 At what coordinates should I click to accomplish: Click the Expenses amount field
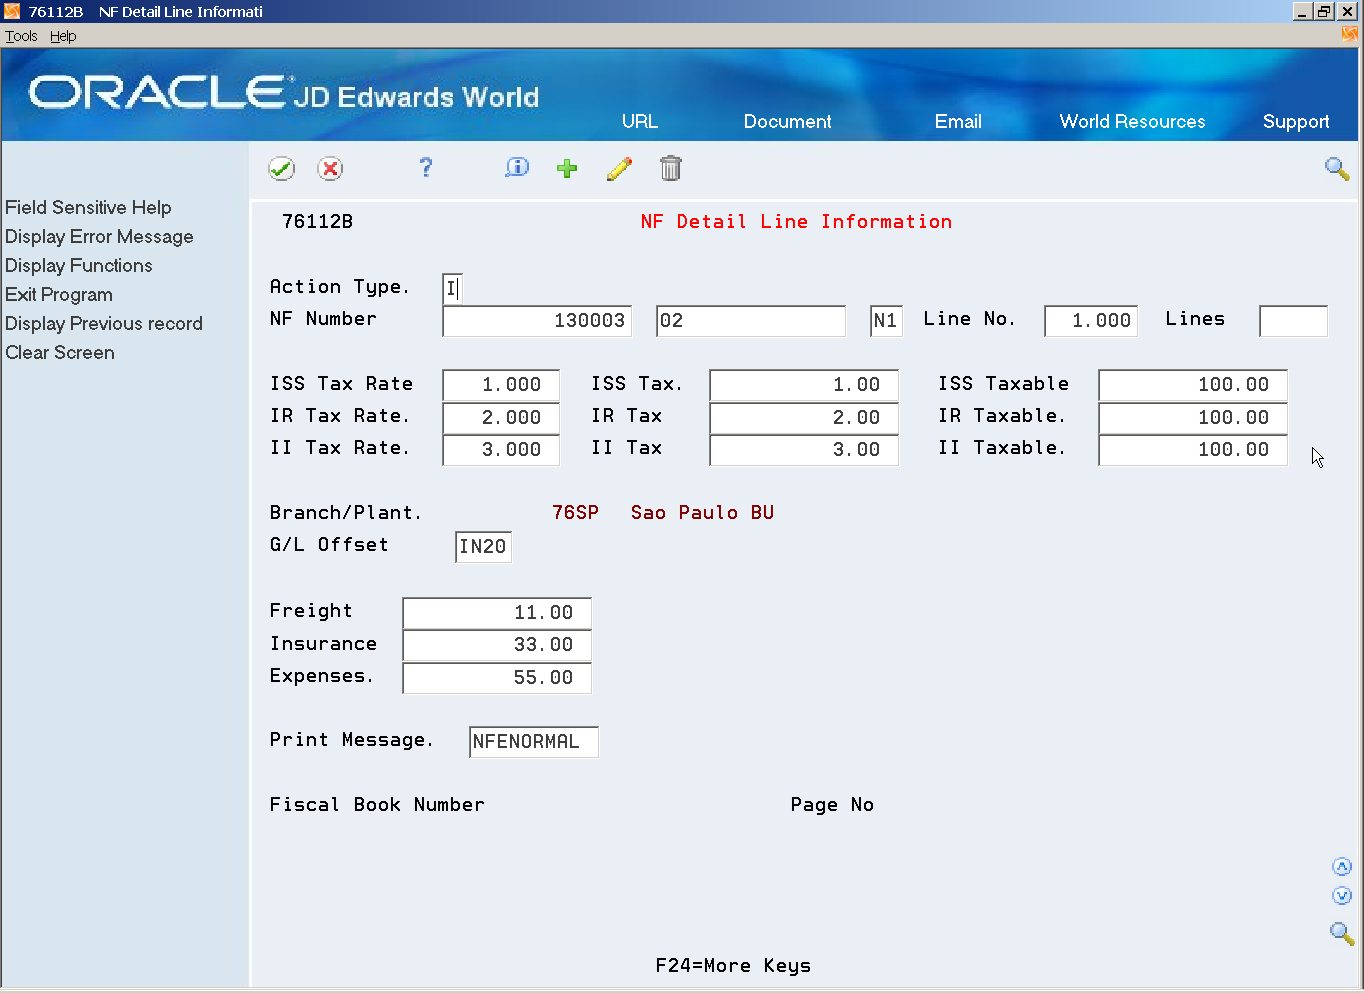click(497, 678)
